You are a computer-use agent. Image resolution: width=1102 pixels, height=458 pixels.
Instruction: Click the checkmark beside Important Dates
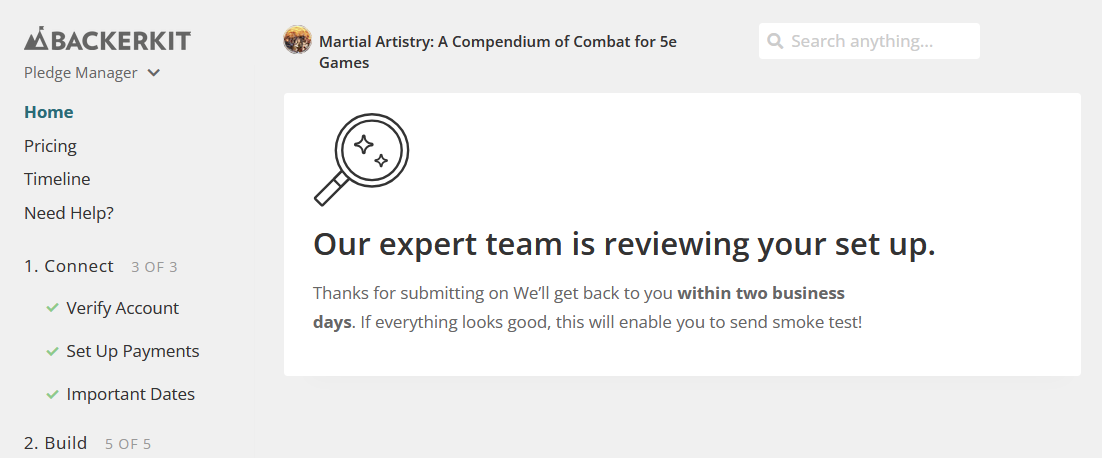point(52,394)
